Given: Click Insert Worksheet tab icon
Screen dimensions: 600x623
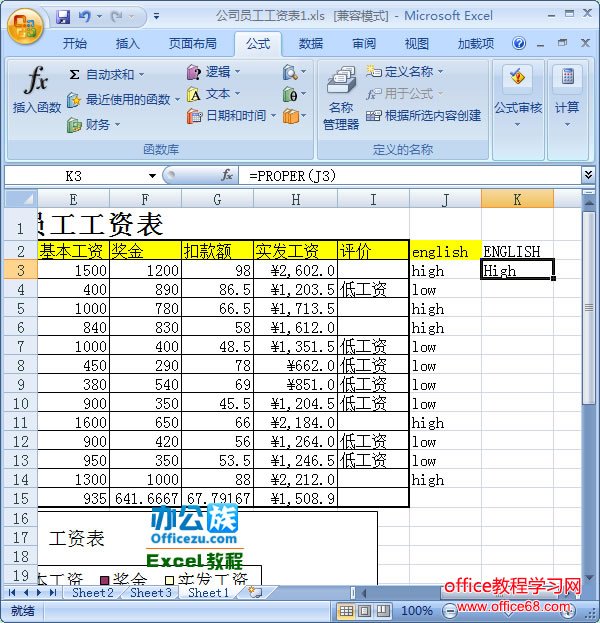Looking at the screenshot, I should [x=255, y=592].
